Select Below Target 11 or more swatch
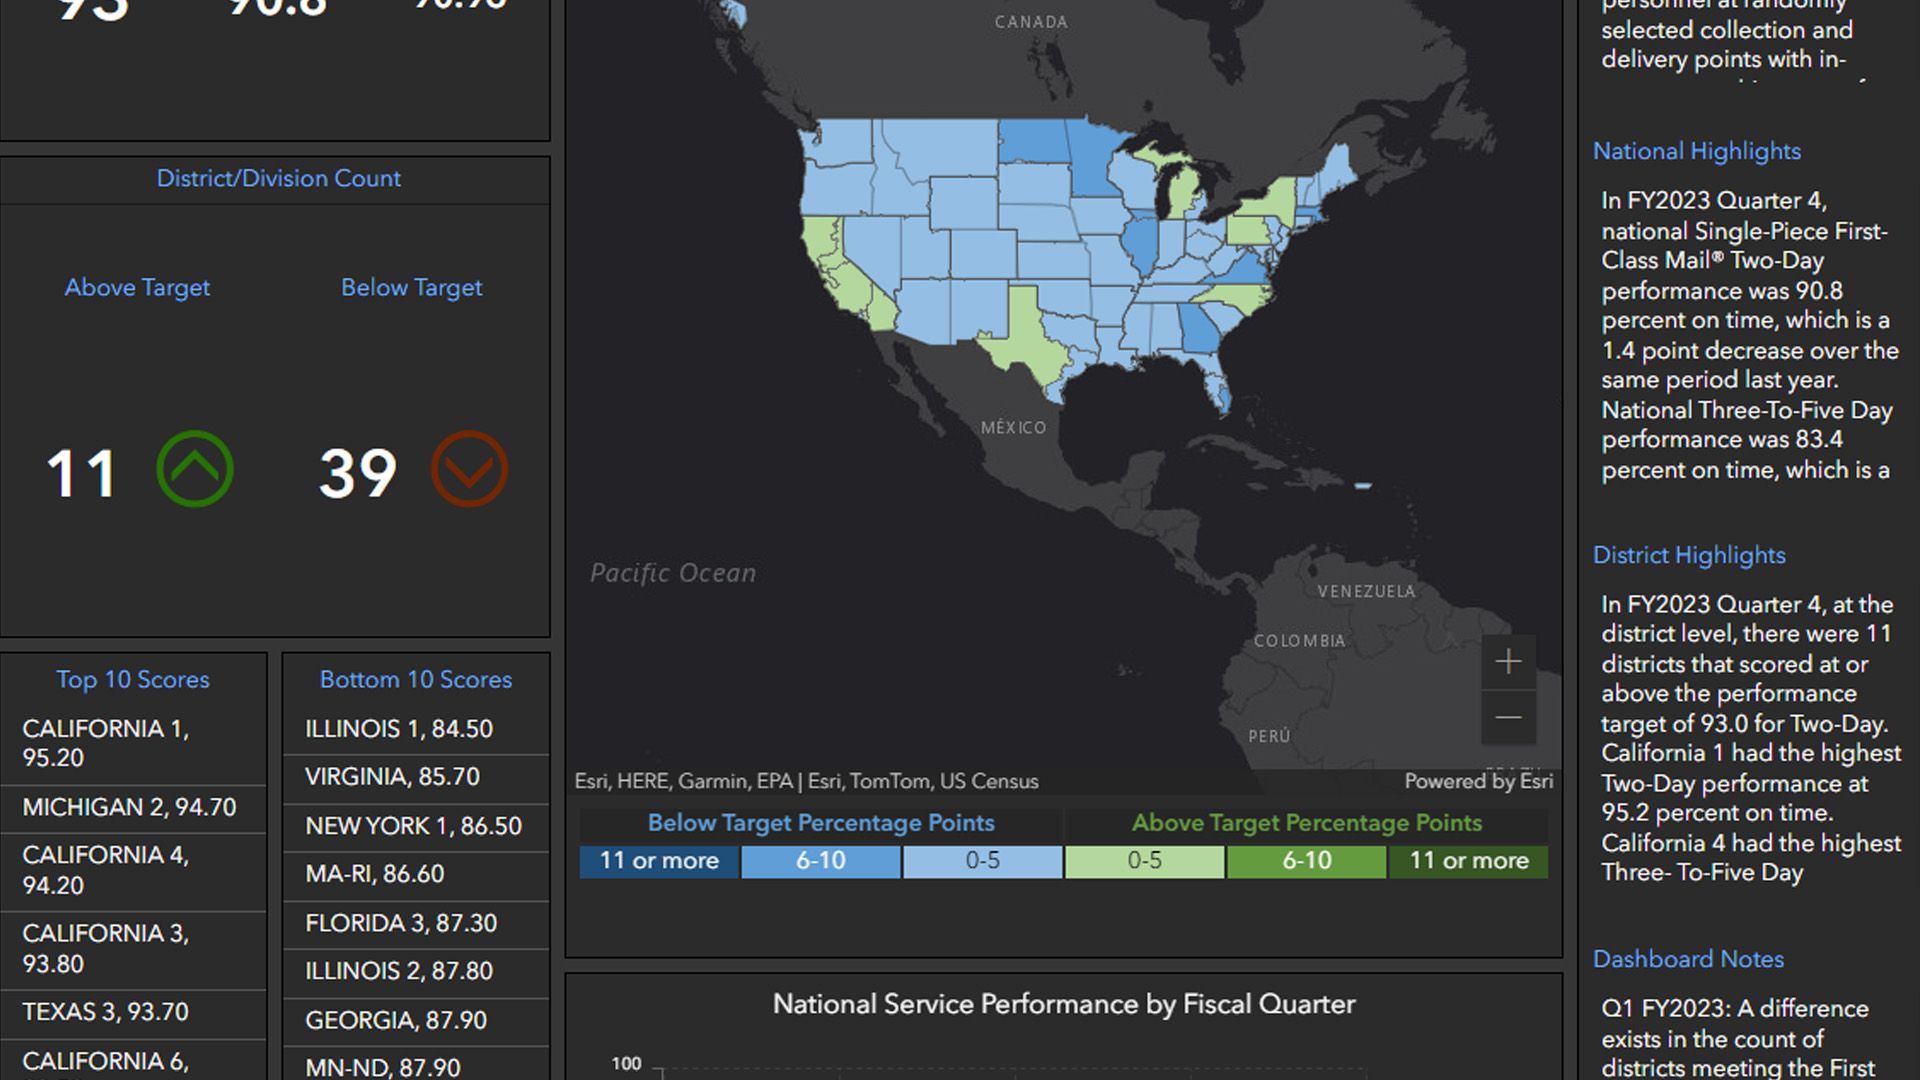This screenshot has height=1080, width=1920. (x=659, y=861)
